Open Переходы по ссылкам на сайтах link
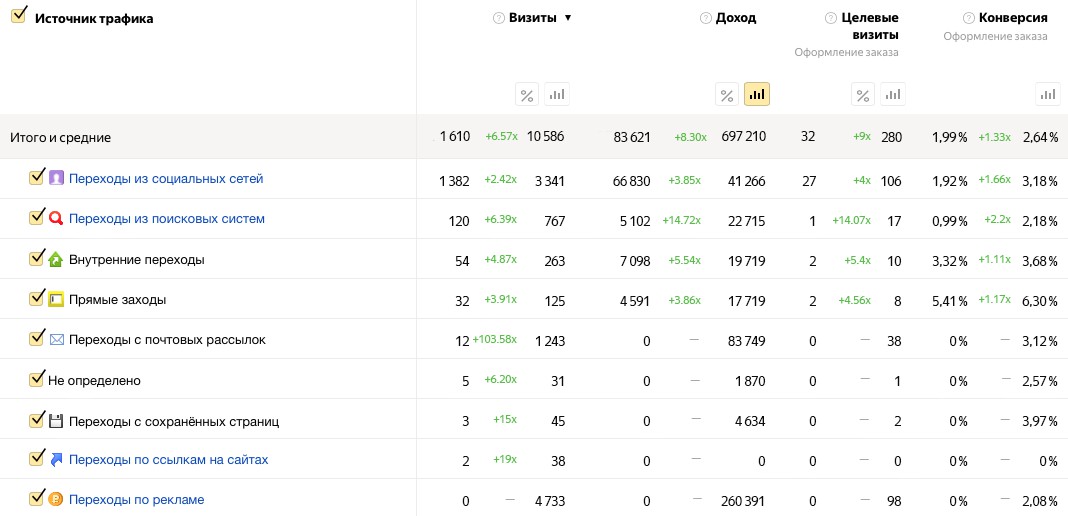The height and width of the screenshot is (516, 1068). (168, 460)
